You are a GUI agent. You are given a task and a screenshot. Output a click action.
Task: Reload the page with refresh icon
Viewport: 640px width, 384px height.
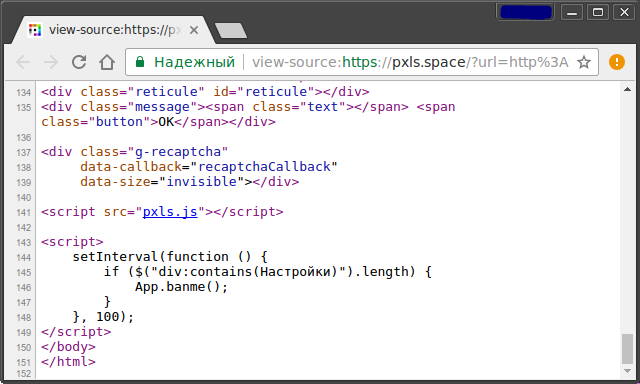tap(79, 62)
